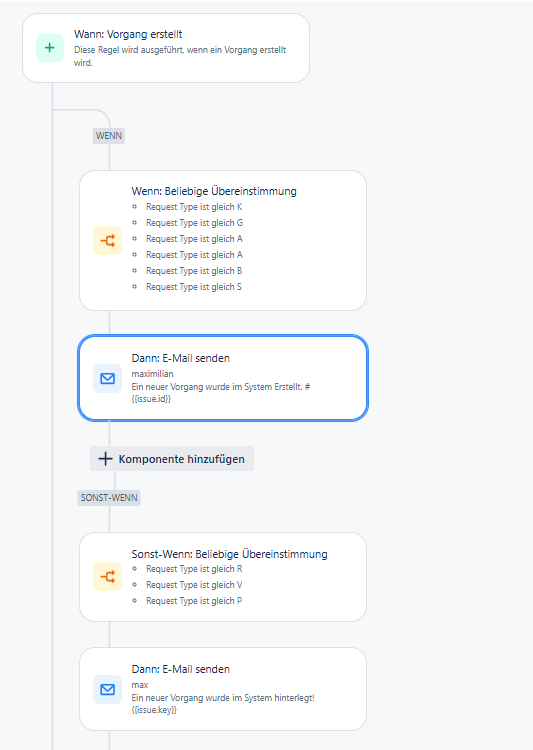Add a component via Komponente hinzufügen
The height and width of the screenshot is (750, 533).
[172, 459]
